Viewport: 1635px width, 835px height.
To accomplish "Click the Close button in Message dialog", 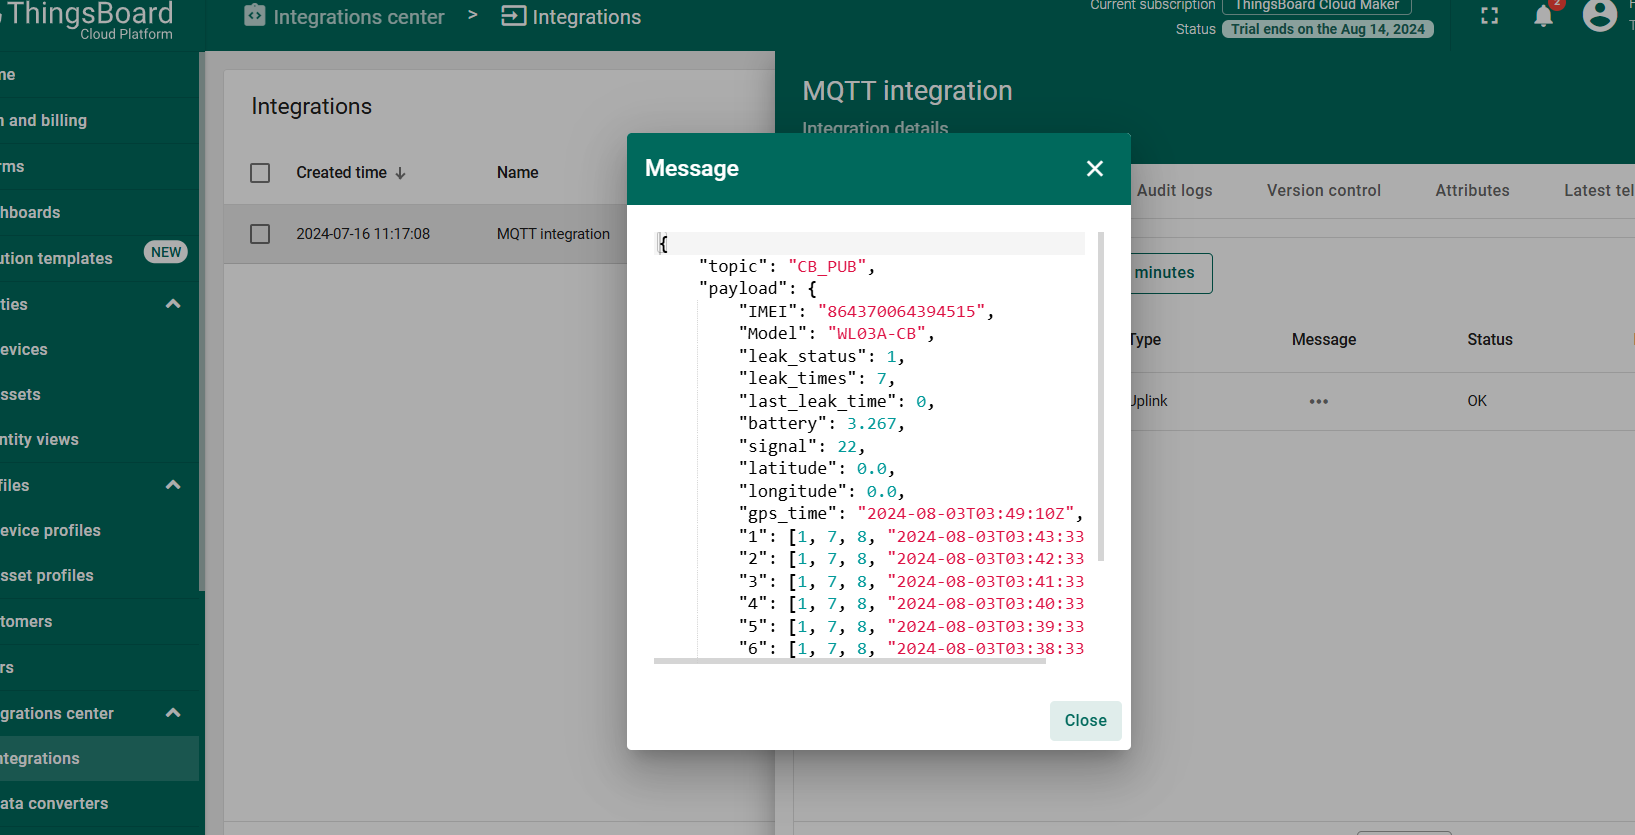I will [1085, 721].
